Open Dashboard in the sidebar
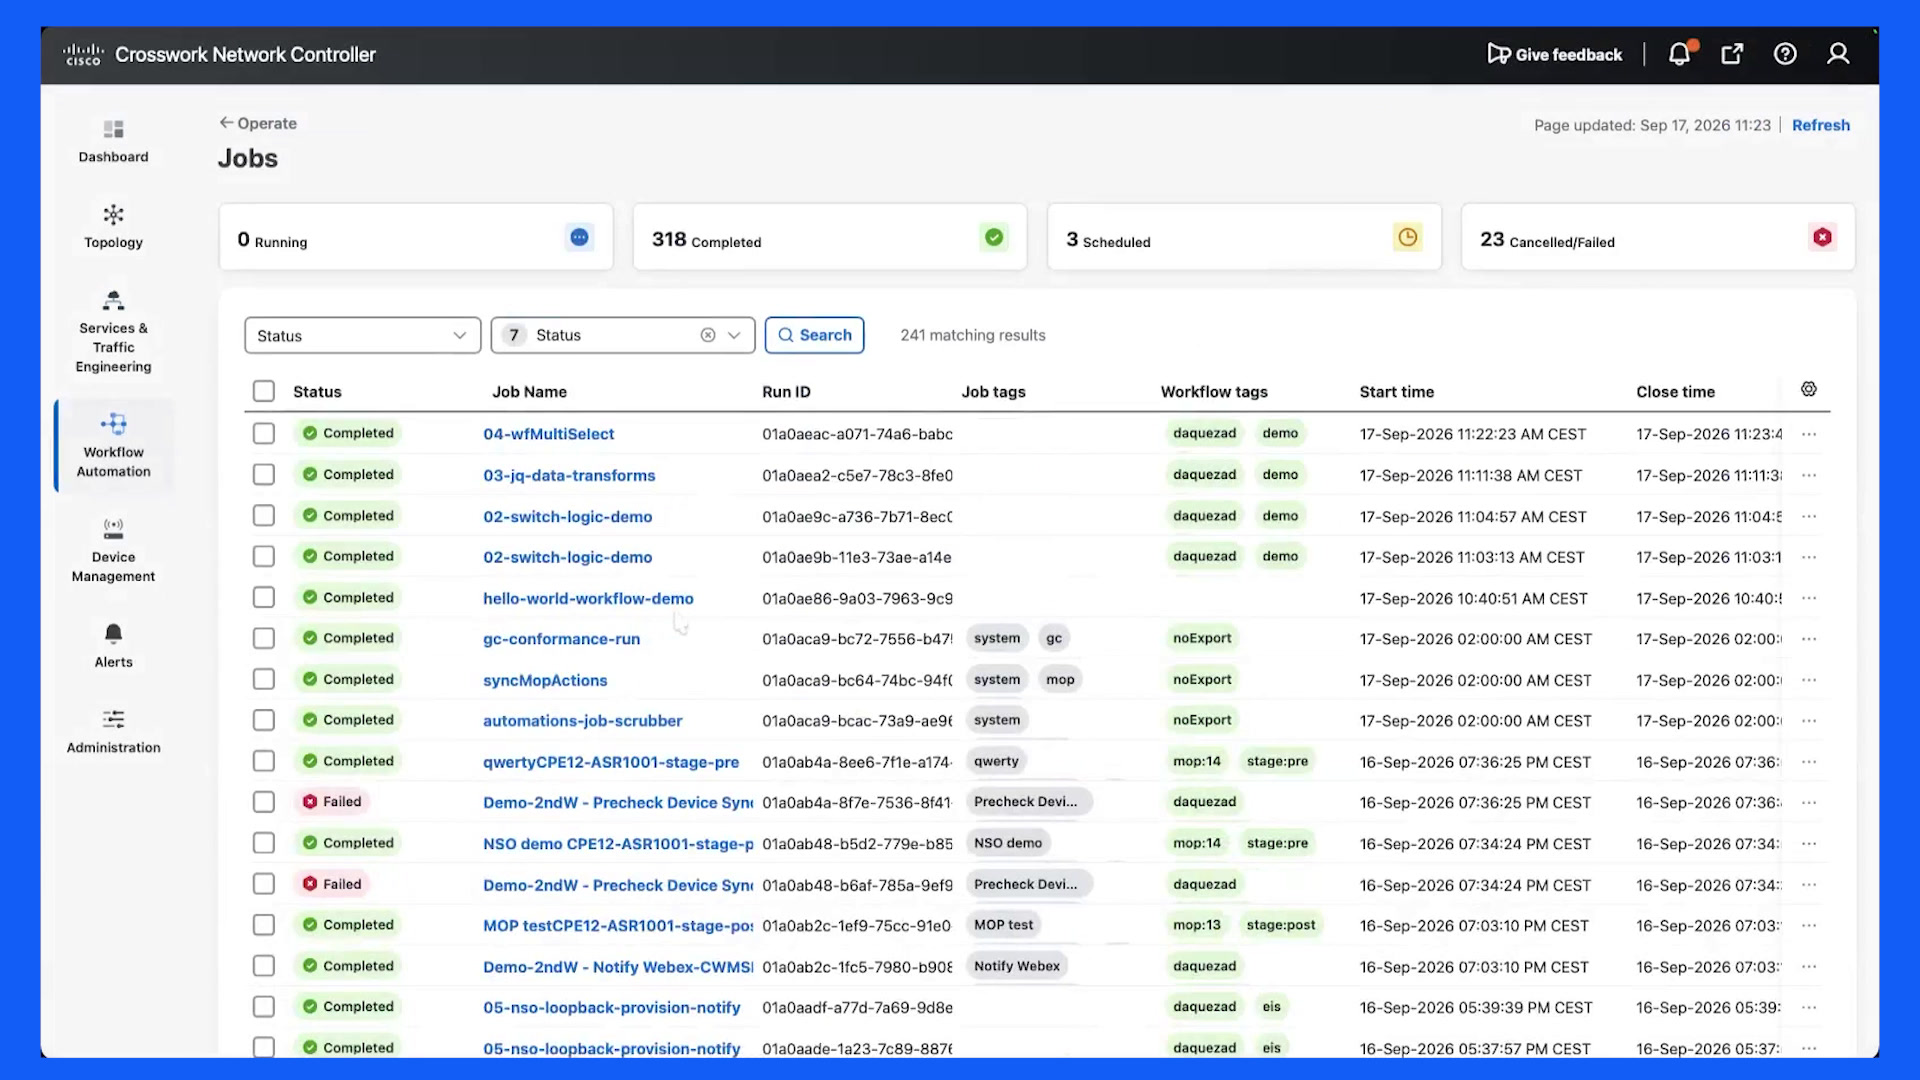 pyautogui.click(x=113, y=141)
